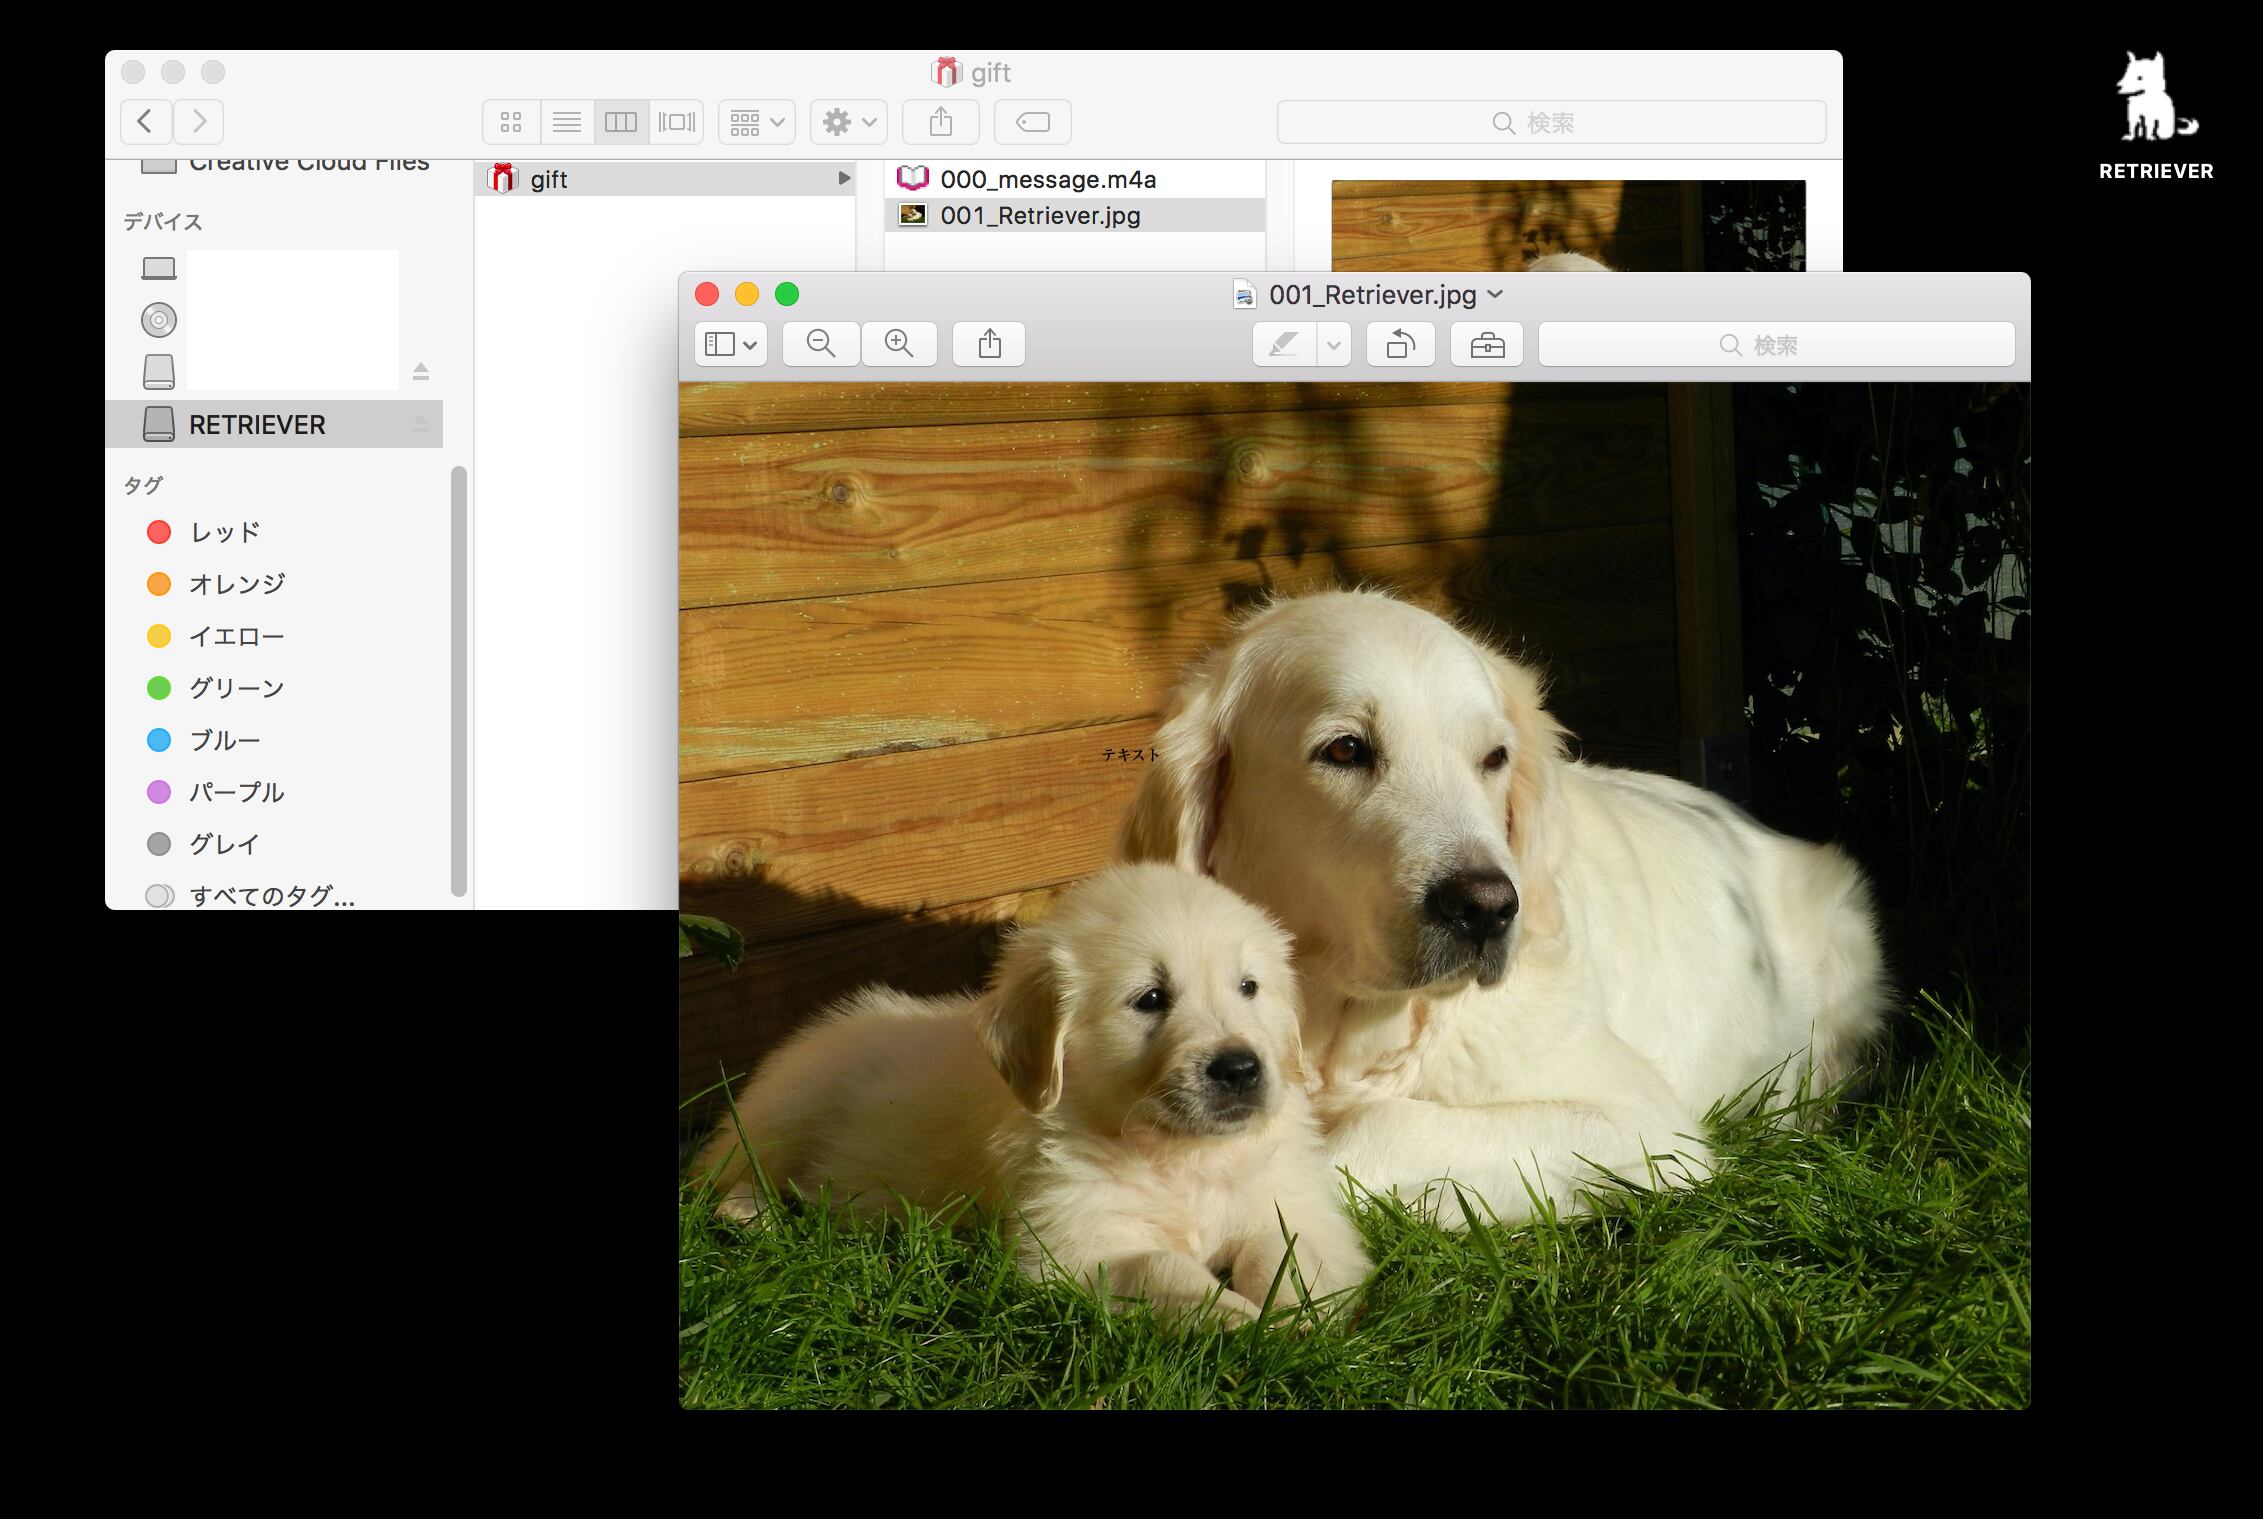Viewport: 2263px width, 1519px height.
Task: Select the Green tag (グリーン)
Action: pyautogui.click(x=217, y=688)
